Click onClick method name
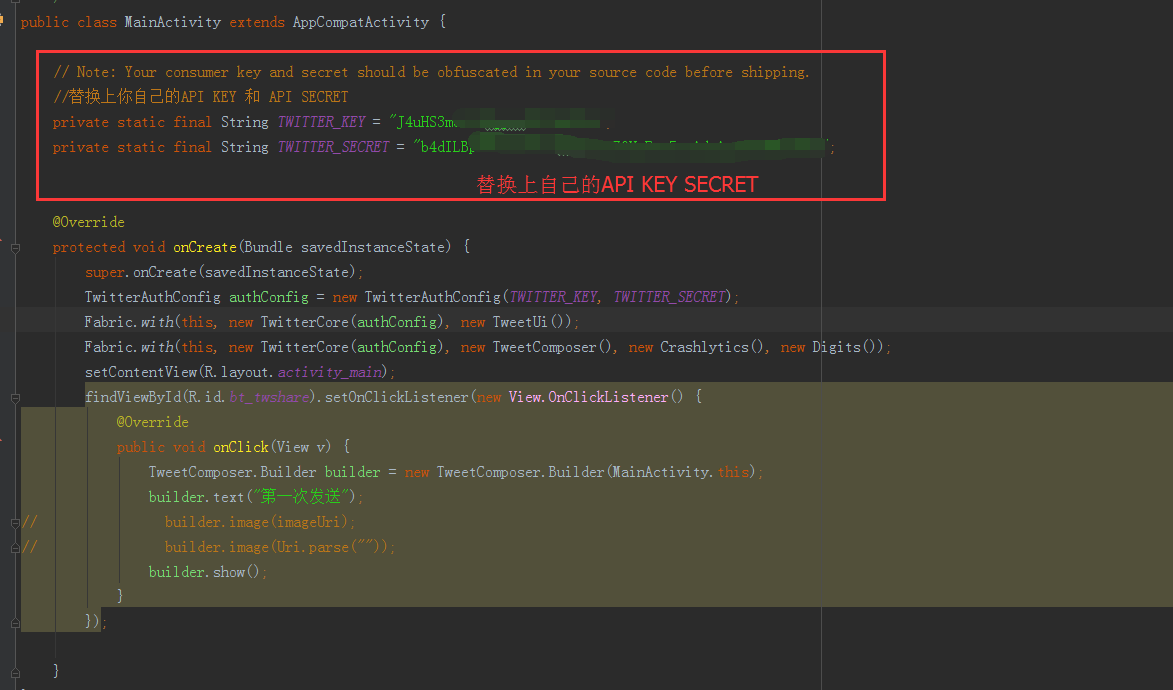This screenshot has width=1173, height=690. [x=241, y=448]
